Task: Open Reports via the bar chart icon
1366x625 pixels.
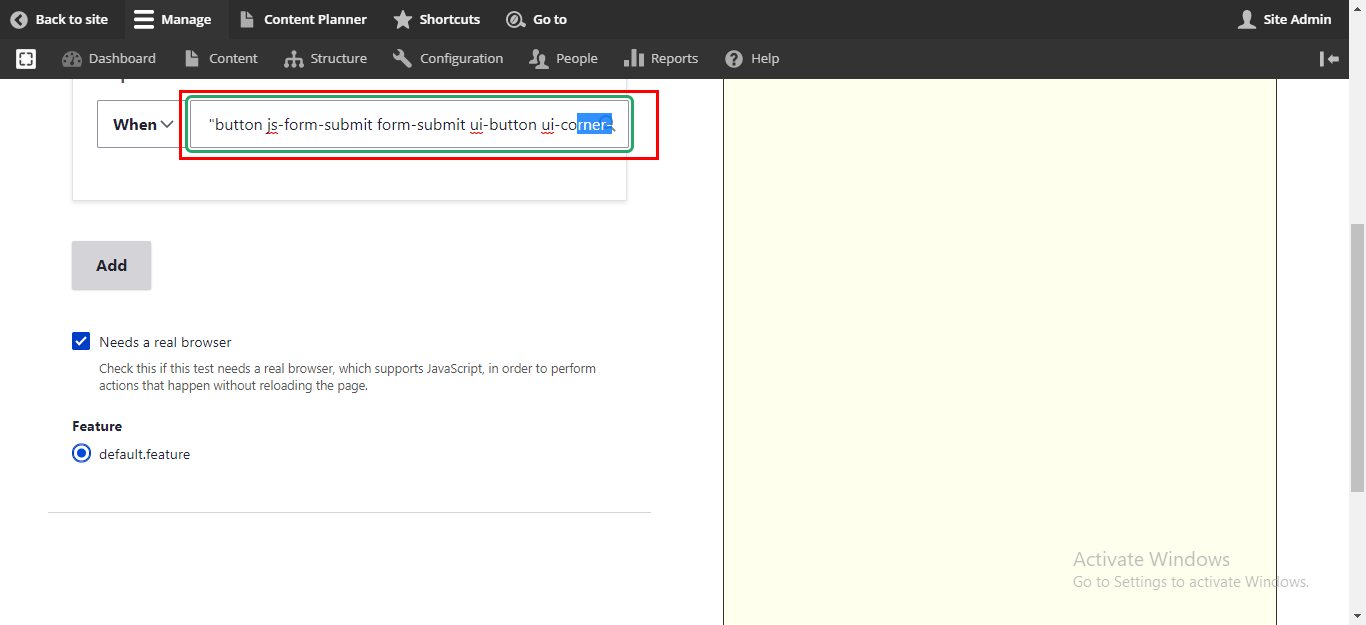Action: coord(633,58)
